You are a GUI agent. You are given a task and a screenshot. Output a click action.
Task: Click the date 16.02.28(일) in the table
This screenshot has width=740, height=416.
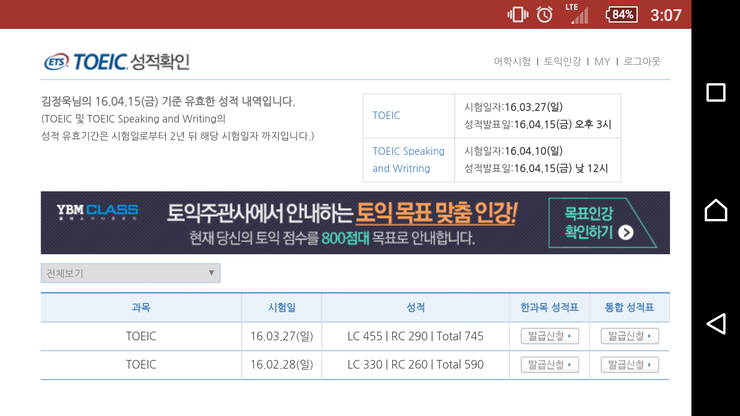pos(282,365)
